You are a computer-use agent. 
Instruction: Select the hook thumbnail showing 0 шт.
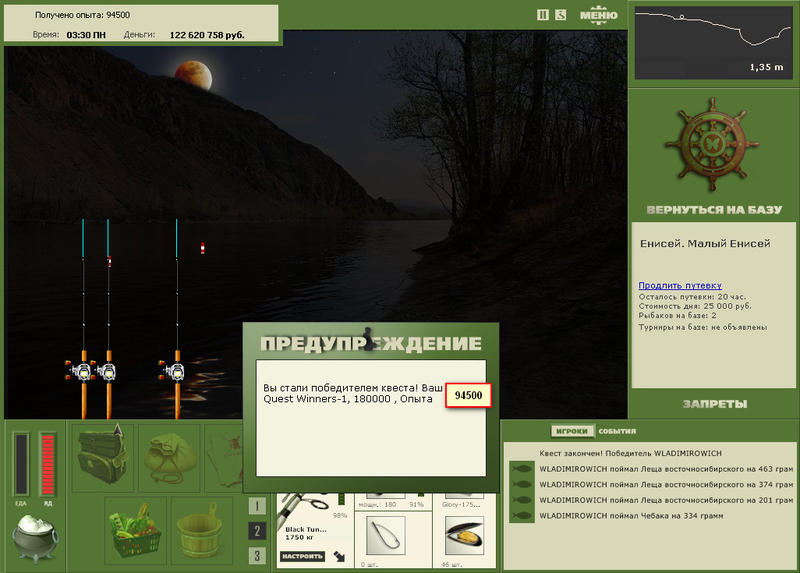click(386, 535)
